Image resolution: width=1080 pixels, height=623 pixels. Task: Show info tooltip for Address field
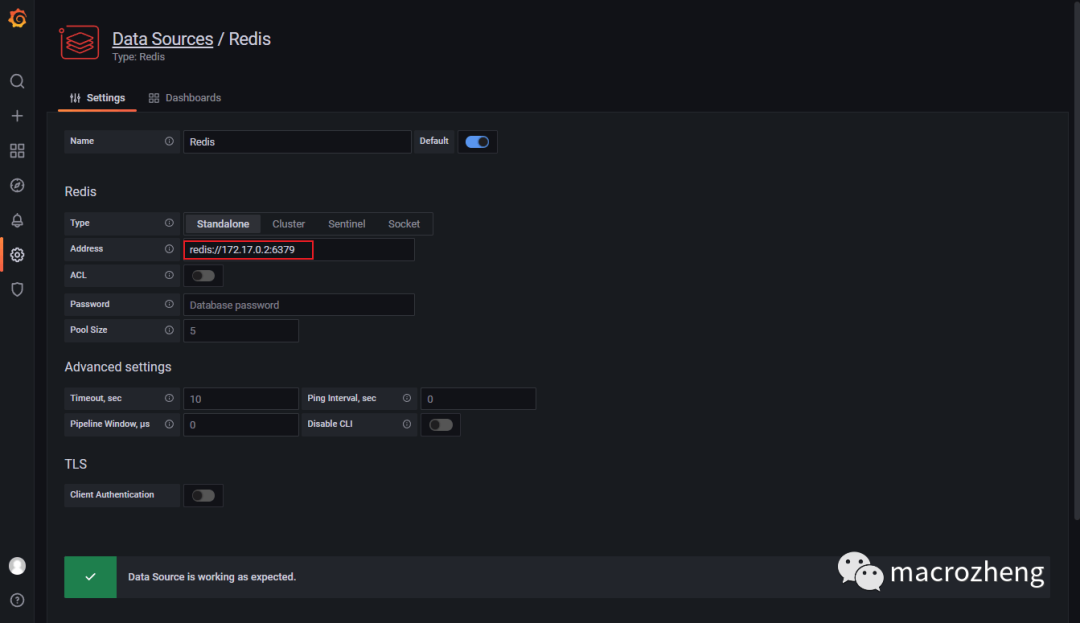(x=169, y=249)
